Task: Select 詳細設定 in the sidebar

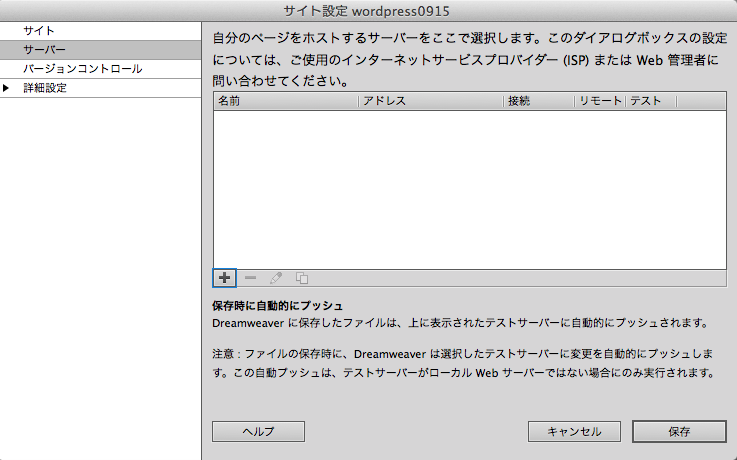Action: tap(101, 88)
